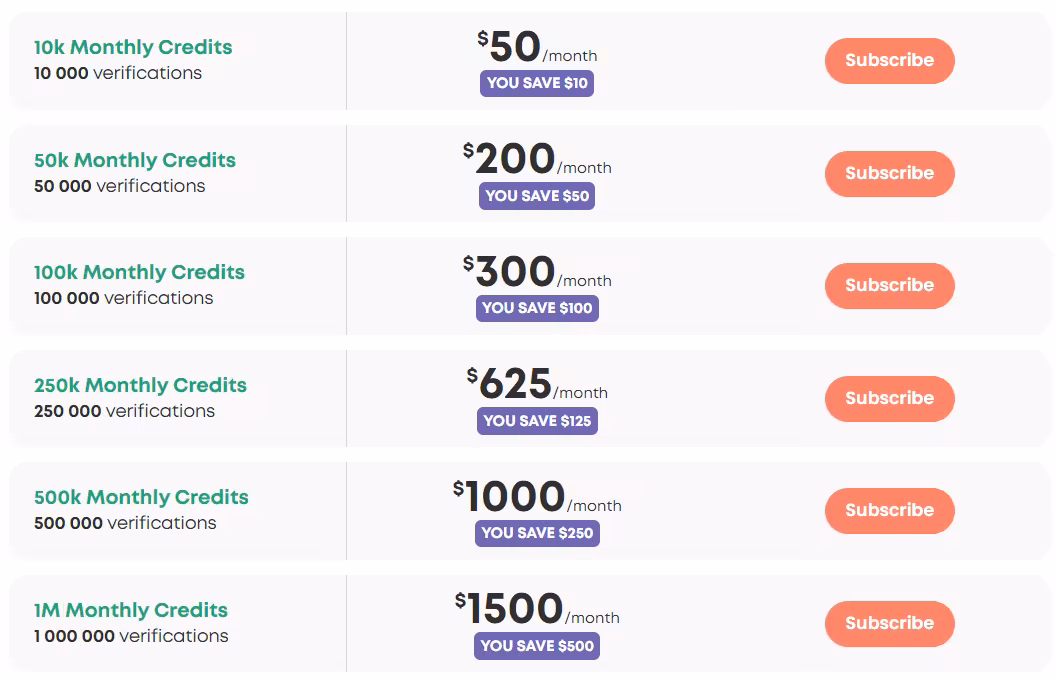This screenshot has width=1056, height=680.
Task: Click the "YOU SAVE $10" badge
Action: pyautogui.click(x=537, y=84)
